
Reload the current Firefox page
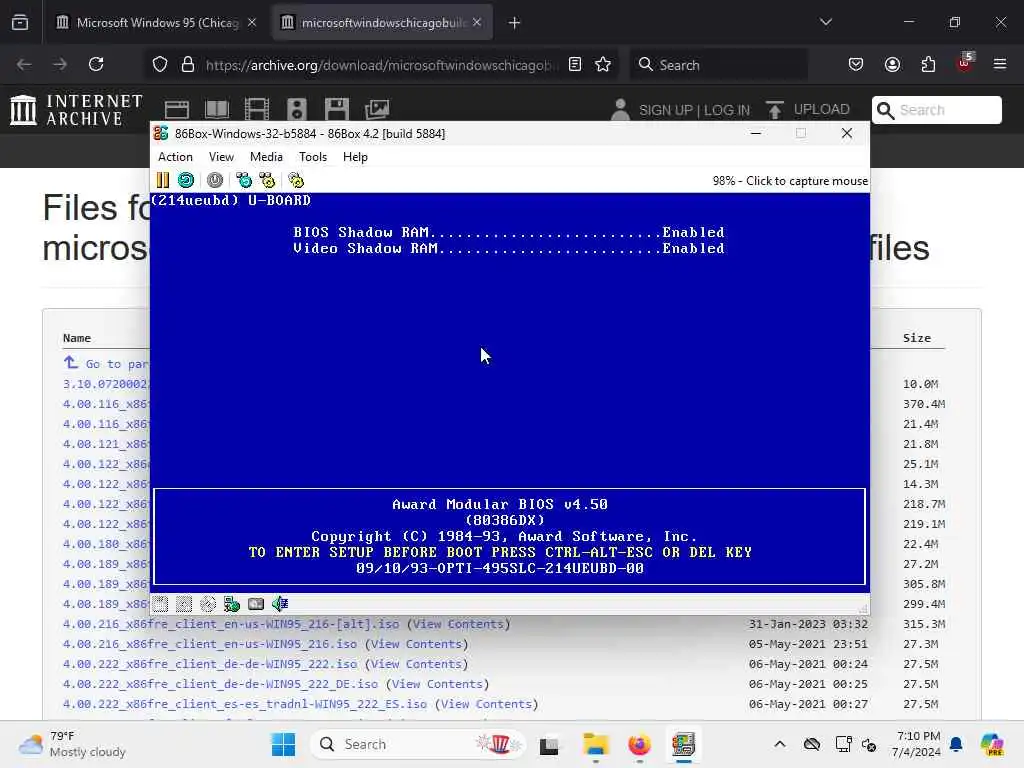(97, 64)
